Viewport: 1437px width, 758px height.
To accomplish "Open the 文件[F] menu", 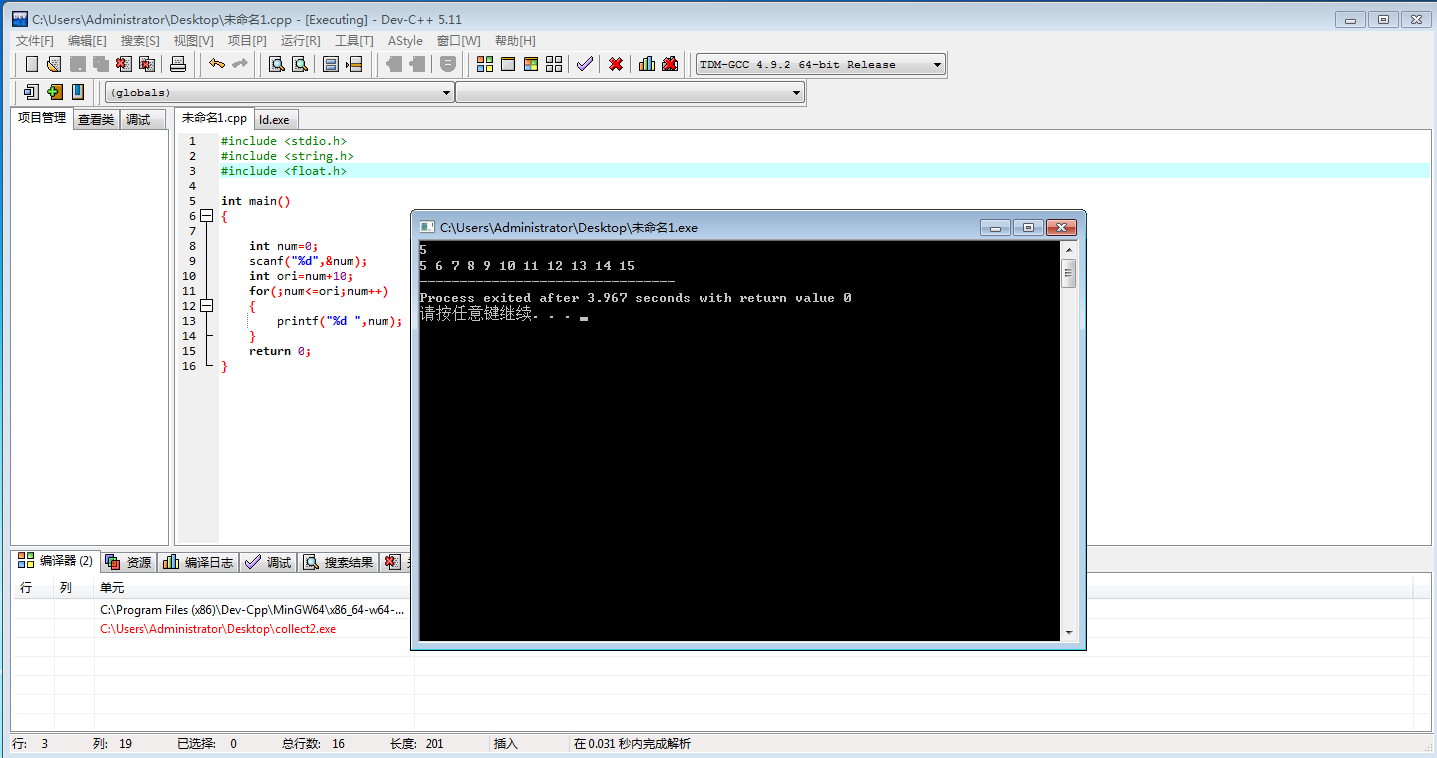I will click(x=35, y=41).
